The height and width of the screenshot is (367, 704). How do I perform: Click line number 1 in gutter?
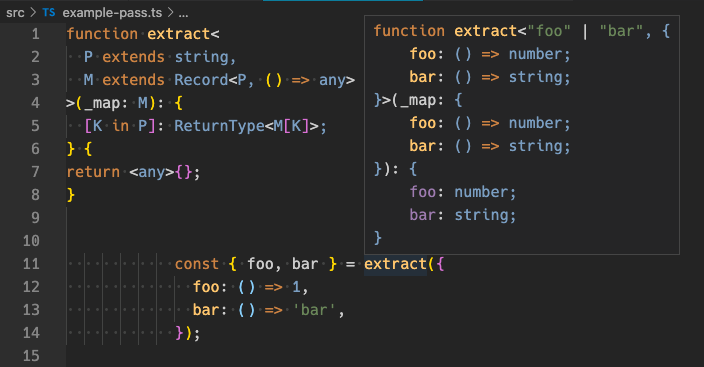tap(35, 34)
